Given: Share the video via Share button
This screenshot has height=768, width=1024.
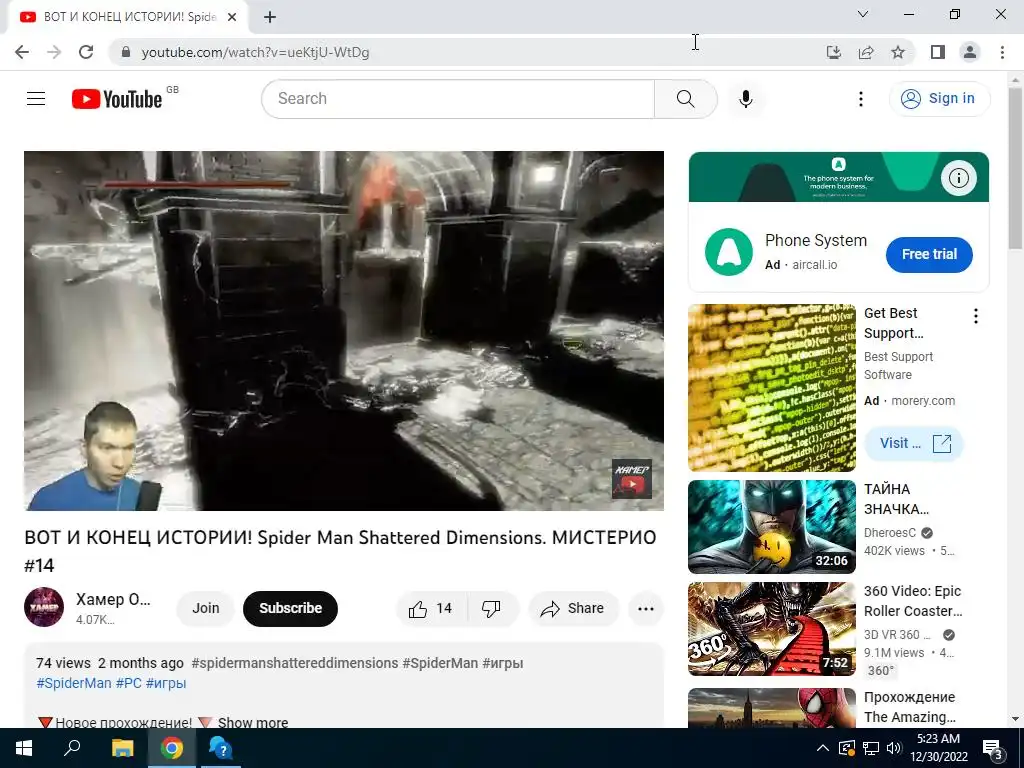Looking at the screenshot, I should pos(573,609).
